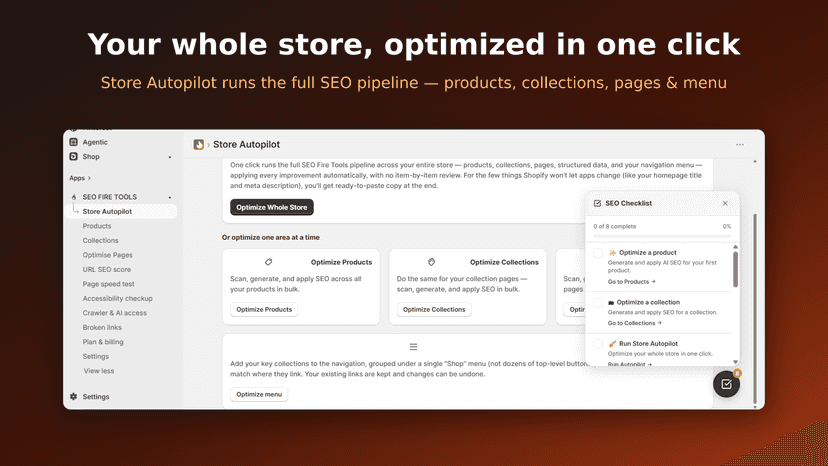Select Store Autopilot in sidebar

pyautogui.click(x=120, y=211)
